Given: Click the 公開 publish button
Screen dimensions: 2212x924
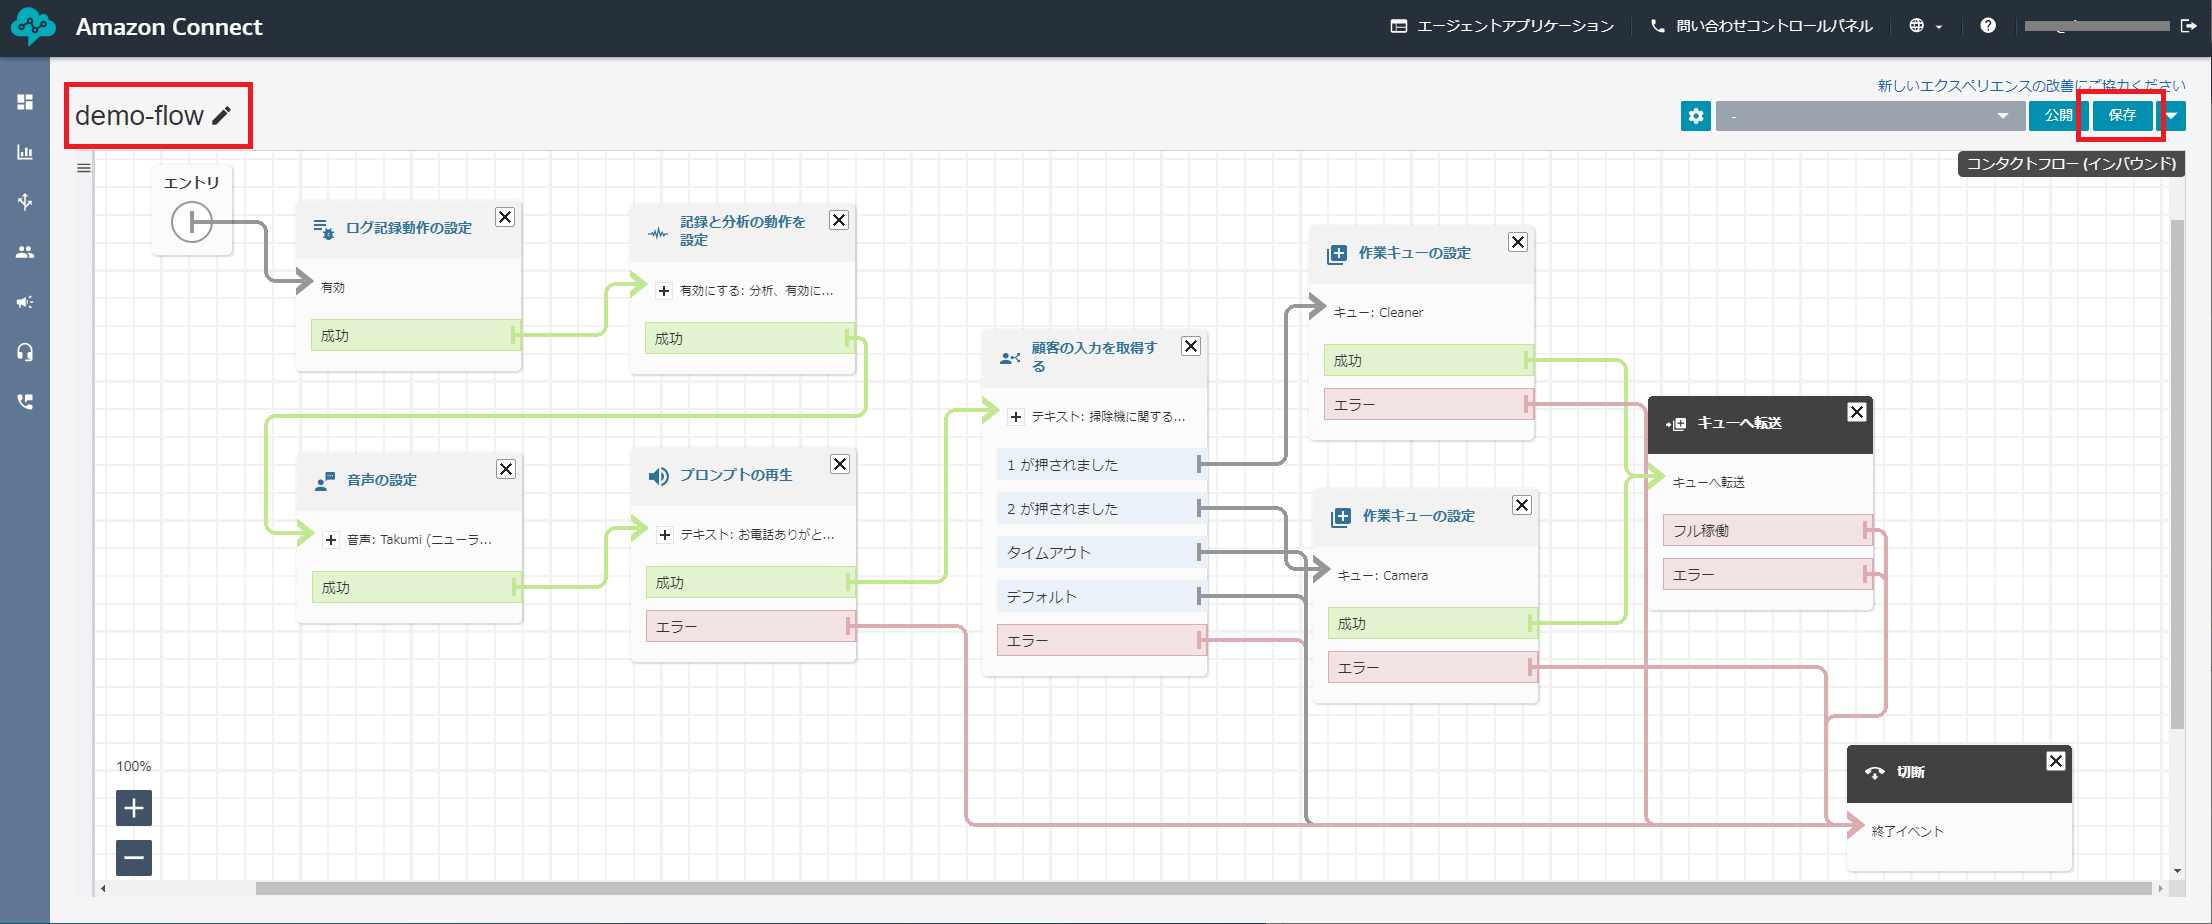Looking at the screenshot, I should (x=2058, y=116).
